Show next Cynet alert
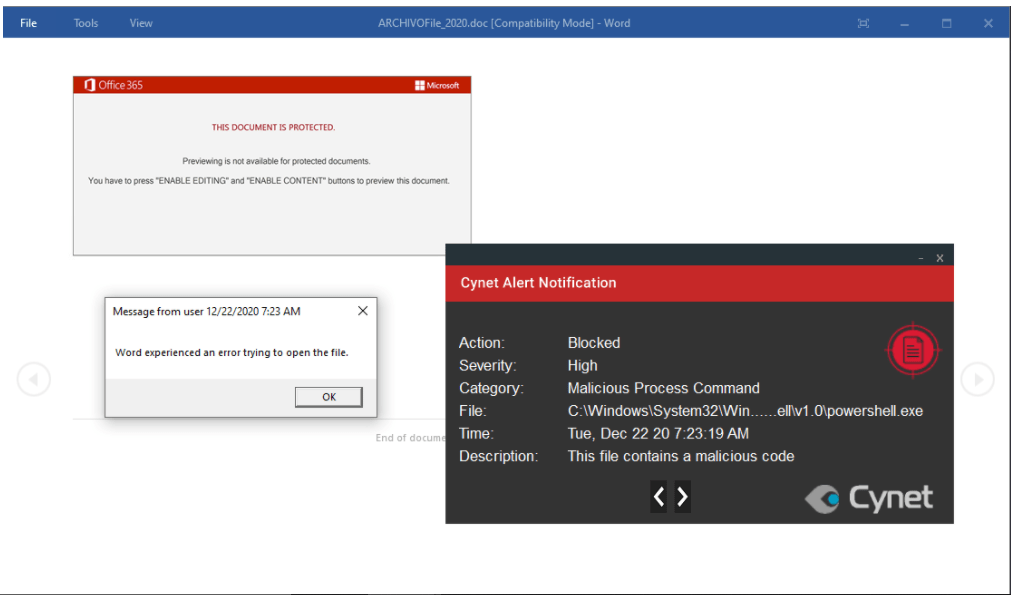 point(683,496)
